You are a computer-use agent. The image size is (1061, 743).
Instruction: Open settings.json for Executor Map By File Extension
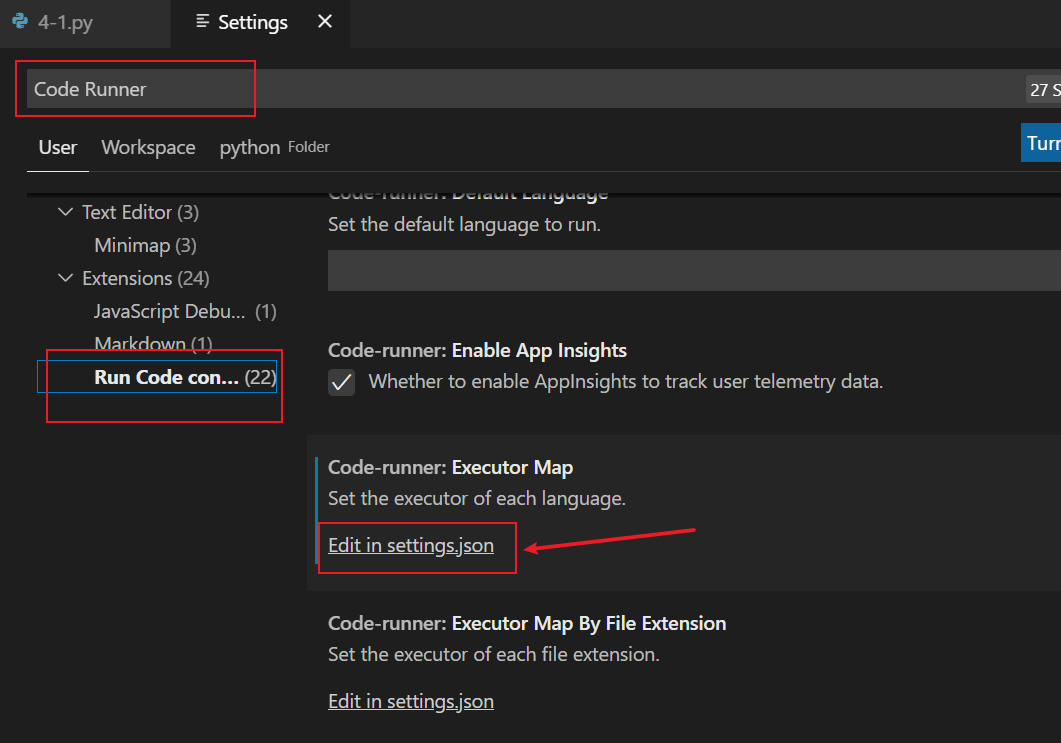tap(410, 701)
